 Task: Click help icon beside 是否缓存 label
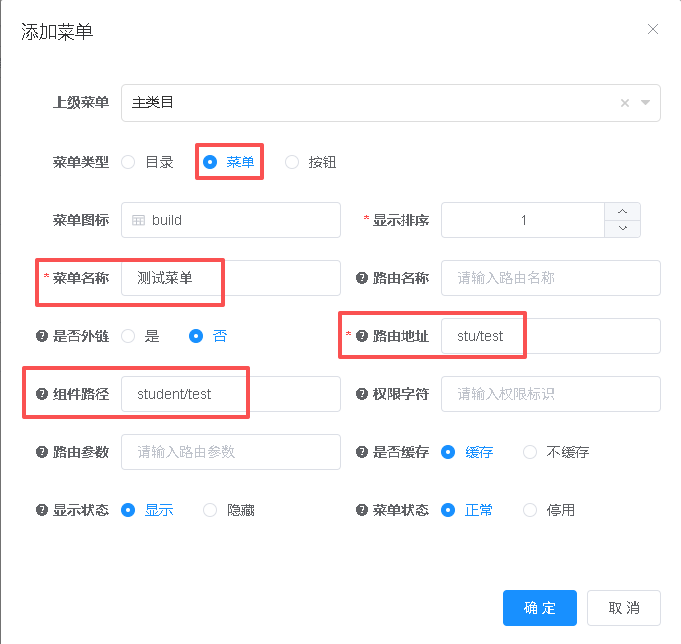coord(362,452)
